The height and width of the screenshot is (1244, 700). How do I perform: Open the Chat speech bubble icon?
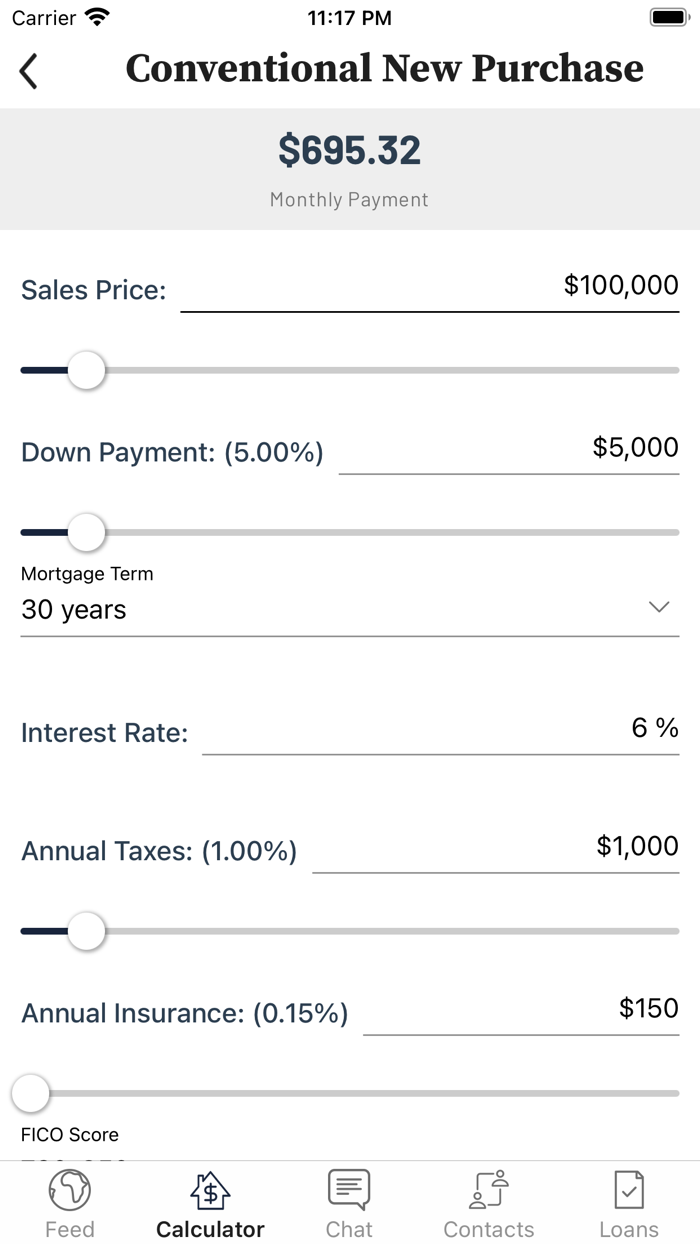point(348,1188)
